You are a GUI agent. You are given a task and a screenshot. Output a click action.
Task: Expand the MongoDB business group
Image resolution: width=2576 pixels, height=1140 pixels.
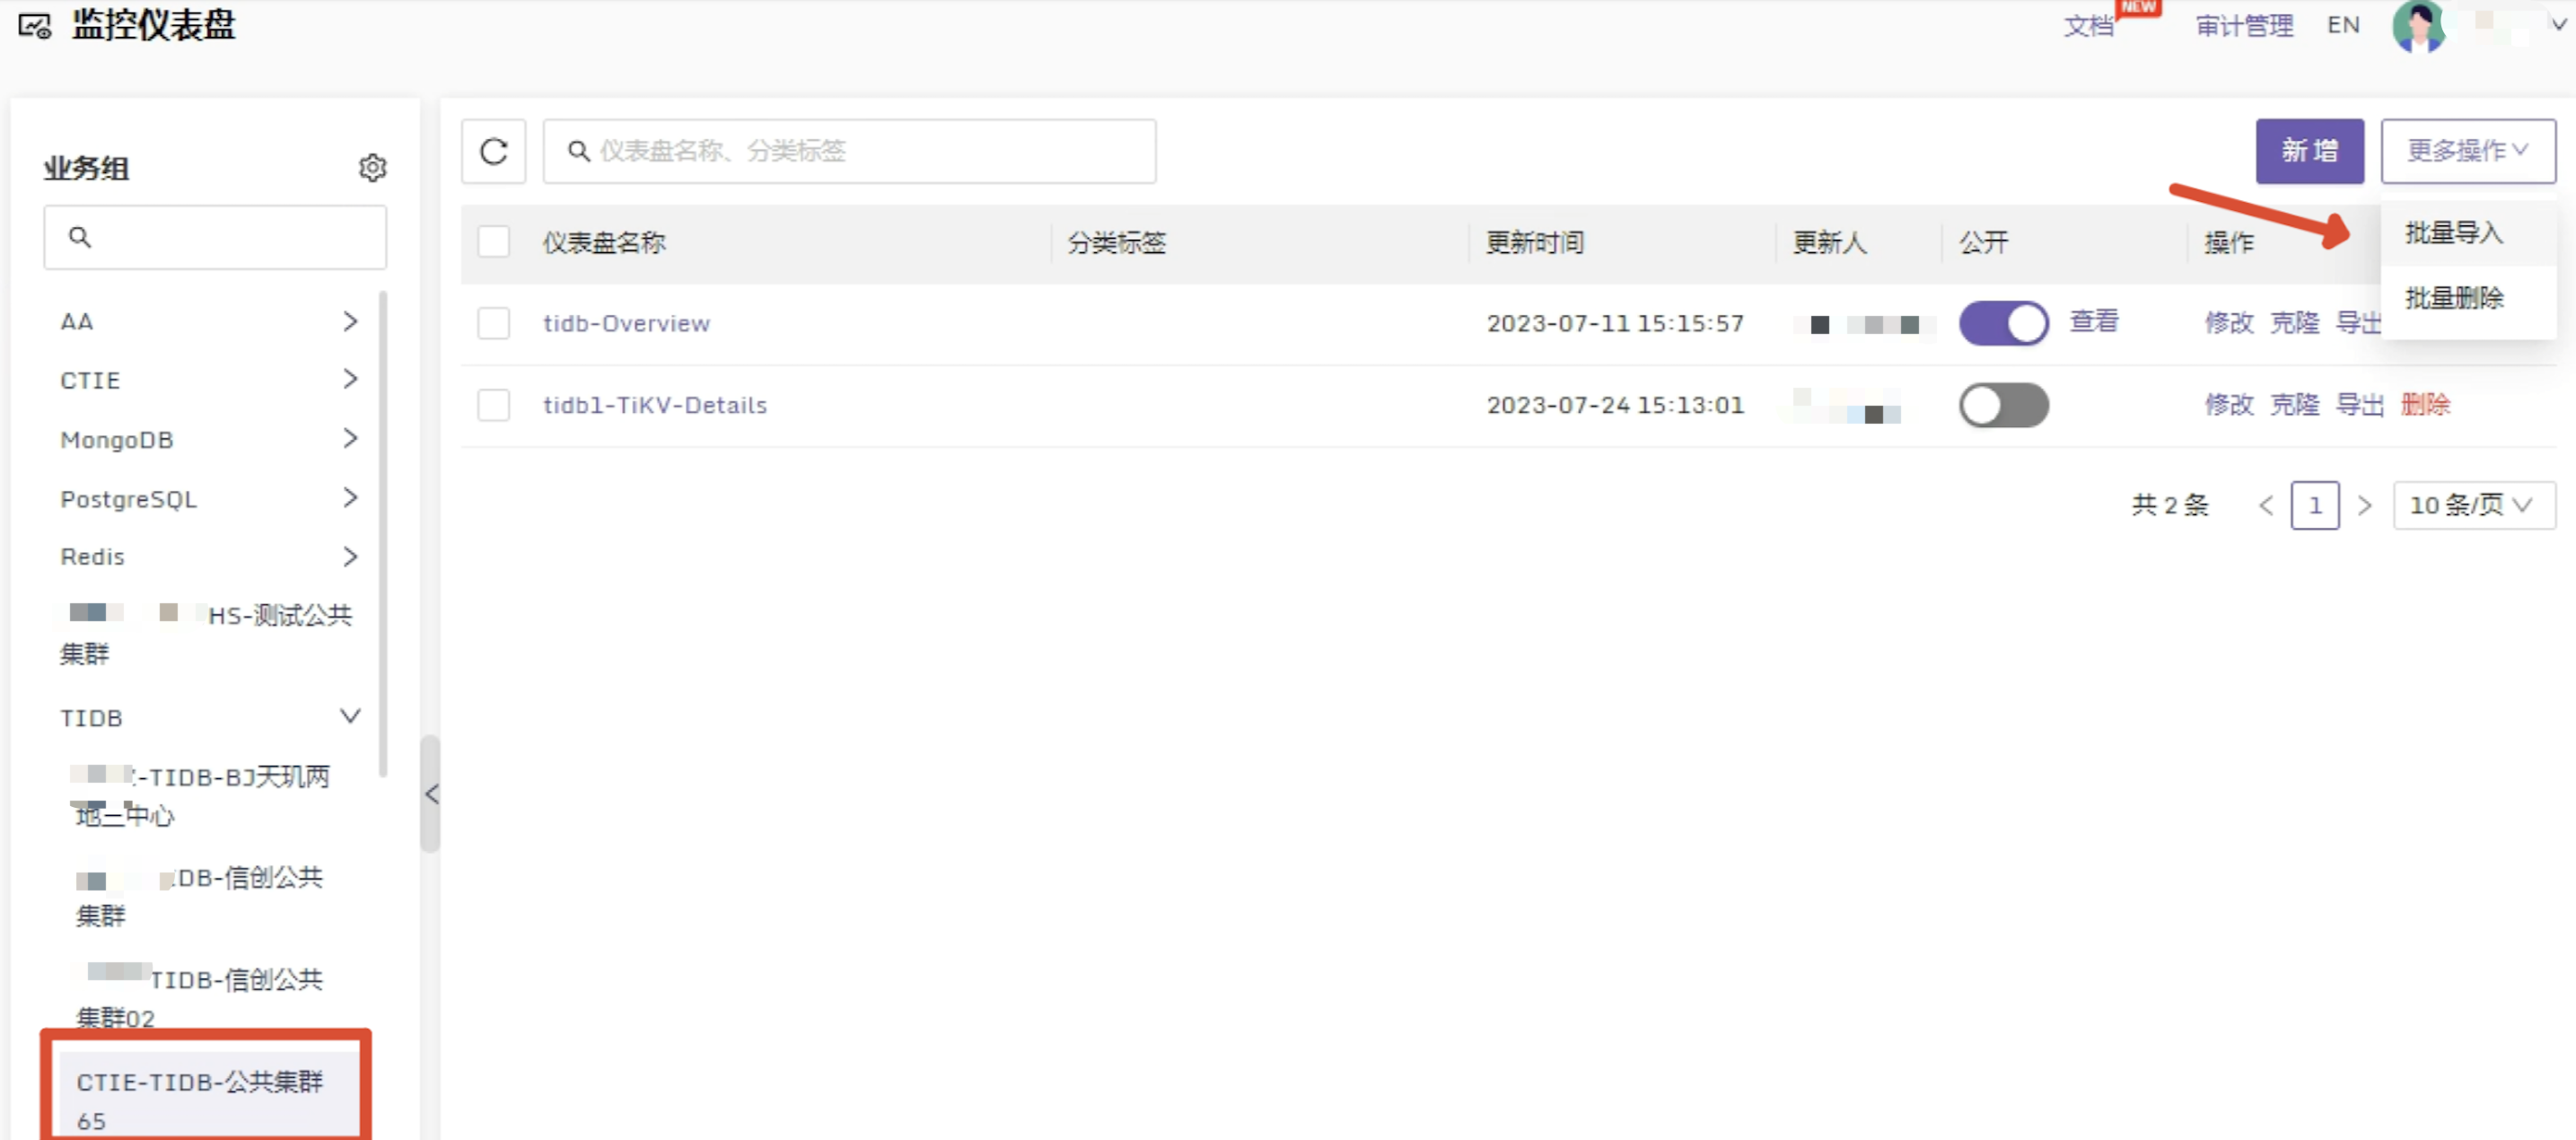349,438
